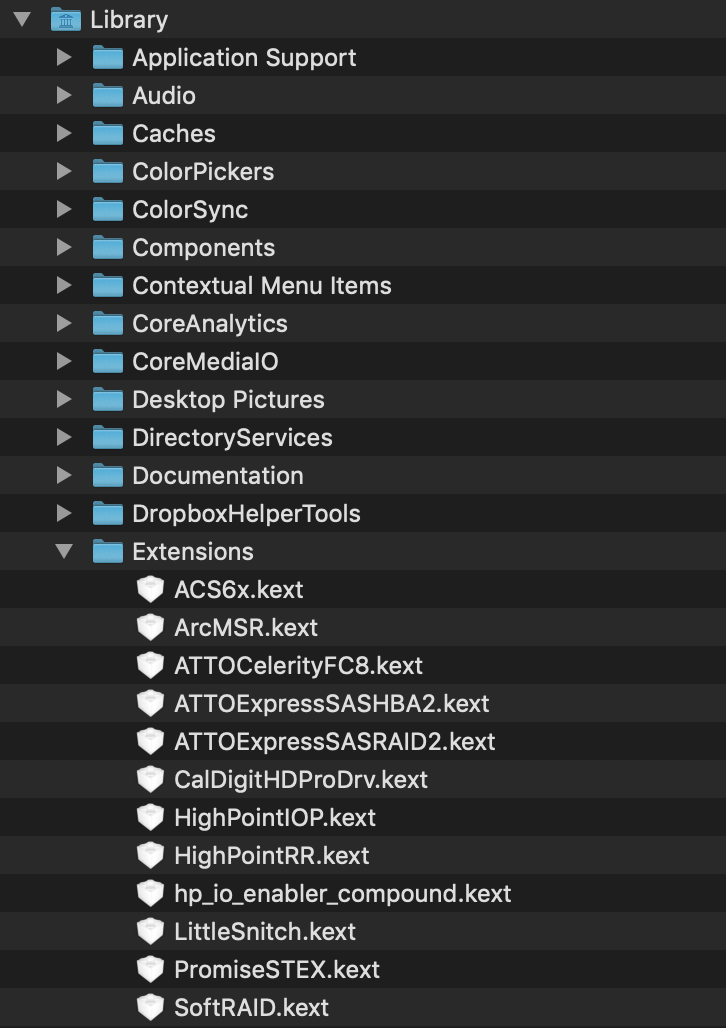Click the DropboxHelperTools folder icon

107,513
